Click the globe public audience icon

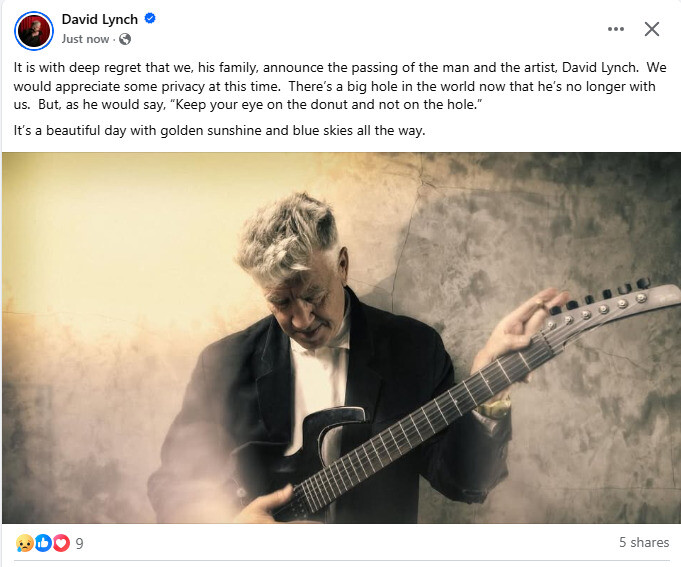coord(125,39)
